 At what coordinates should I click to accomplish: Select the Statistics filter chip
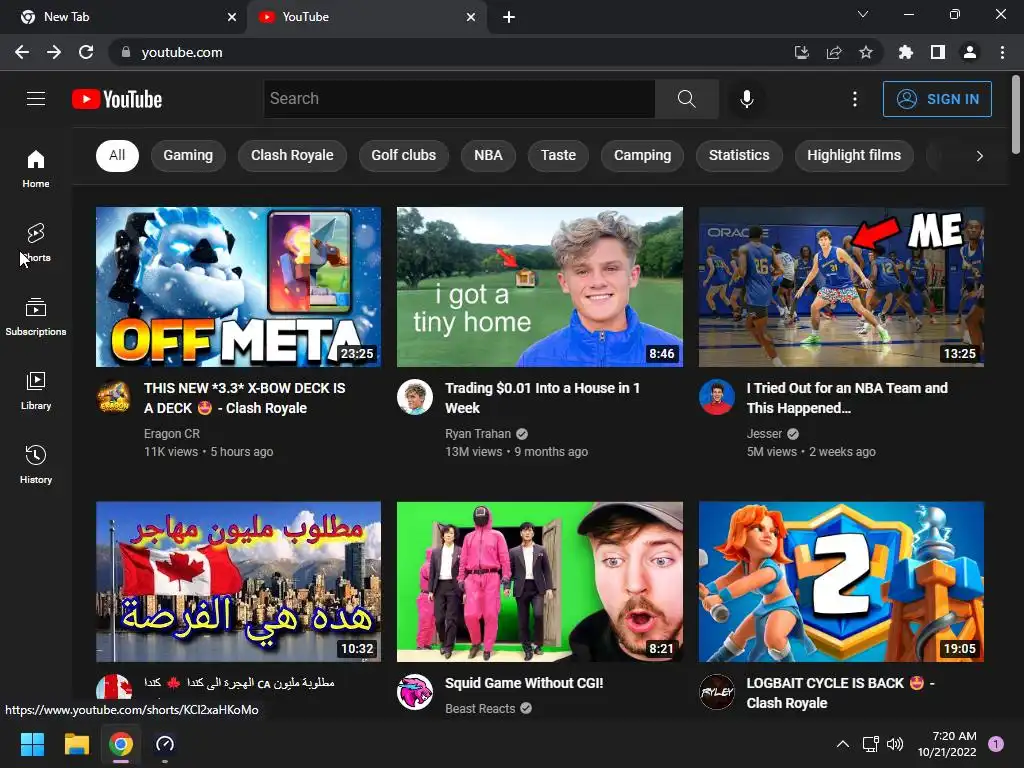[x=739, y=155]
